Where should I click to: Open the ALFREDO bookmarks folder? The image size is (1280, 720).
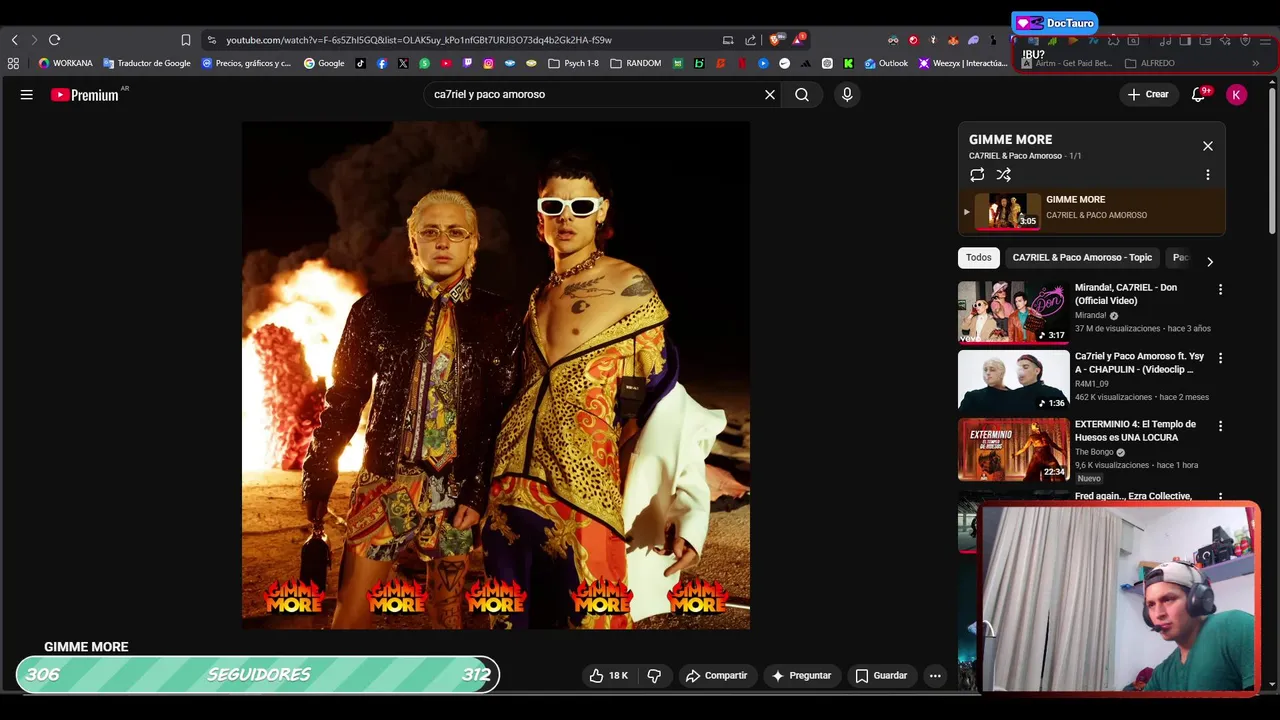click(x=1150, y=63)
